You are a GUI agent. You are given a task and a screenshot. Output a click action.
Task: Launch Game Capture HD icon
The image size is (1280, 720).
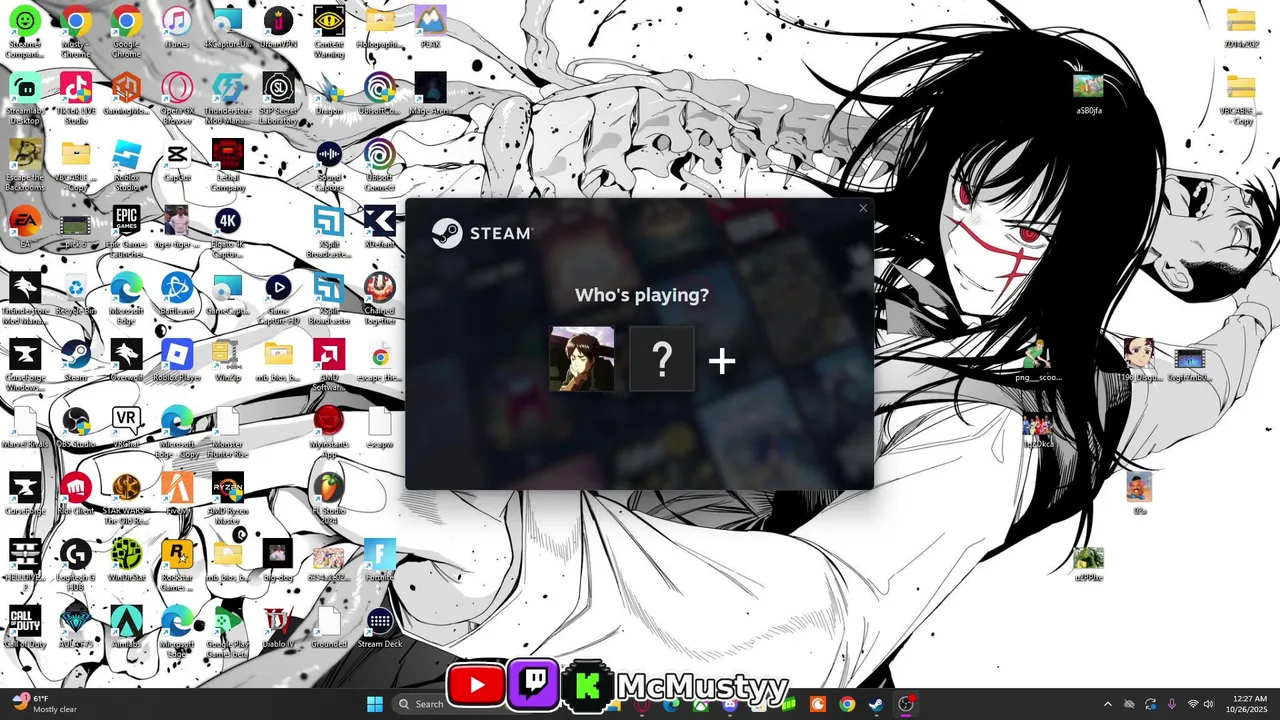pos(278,300)
